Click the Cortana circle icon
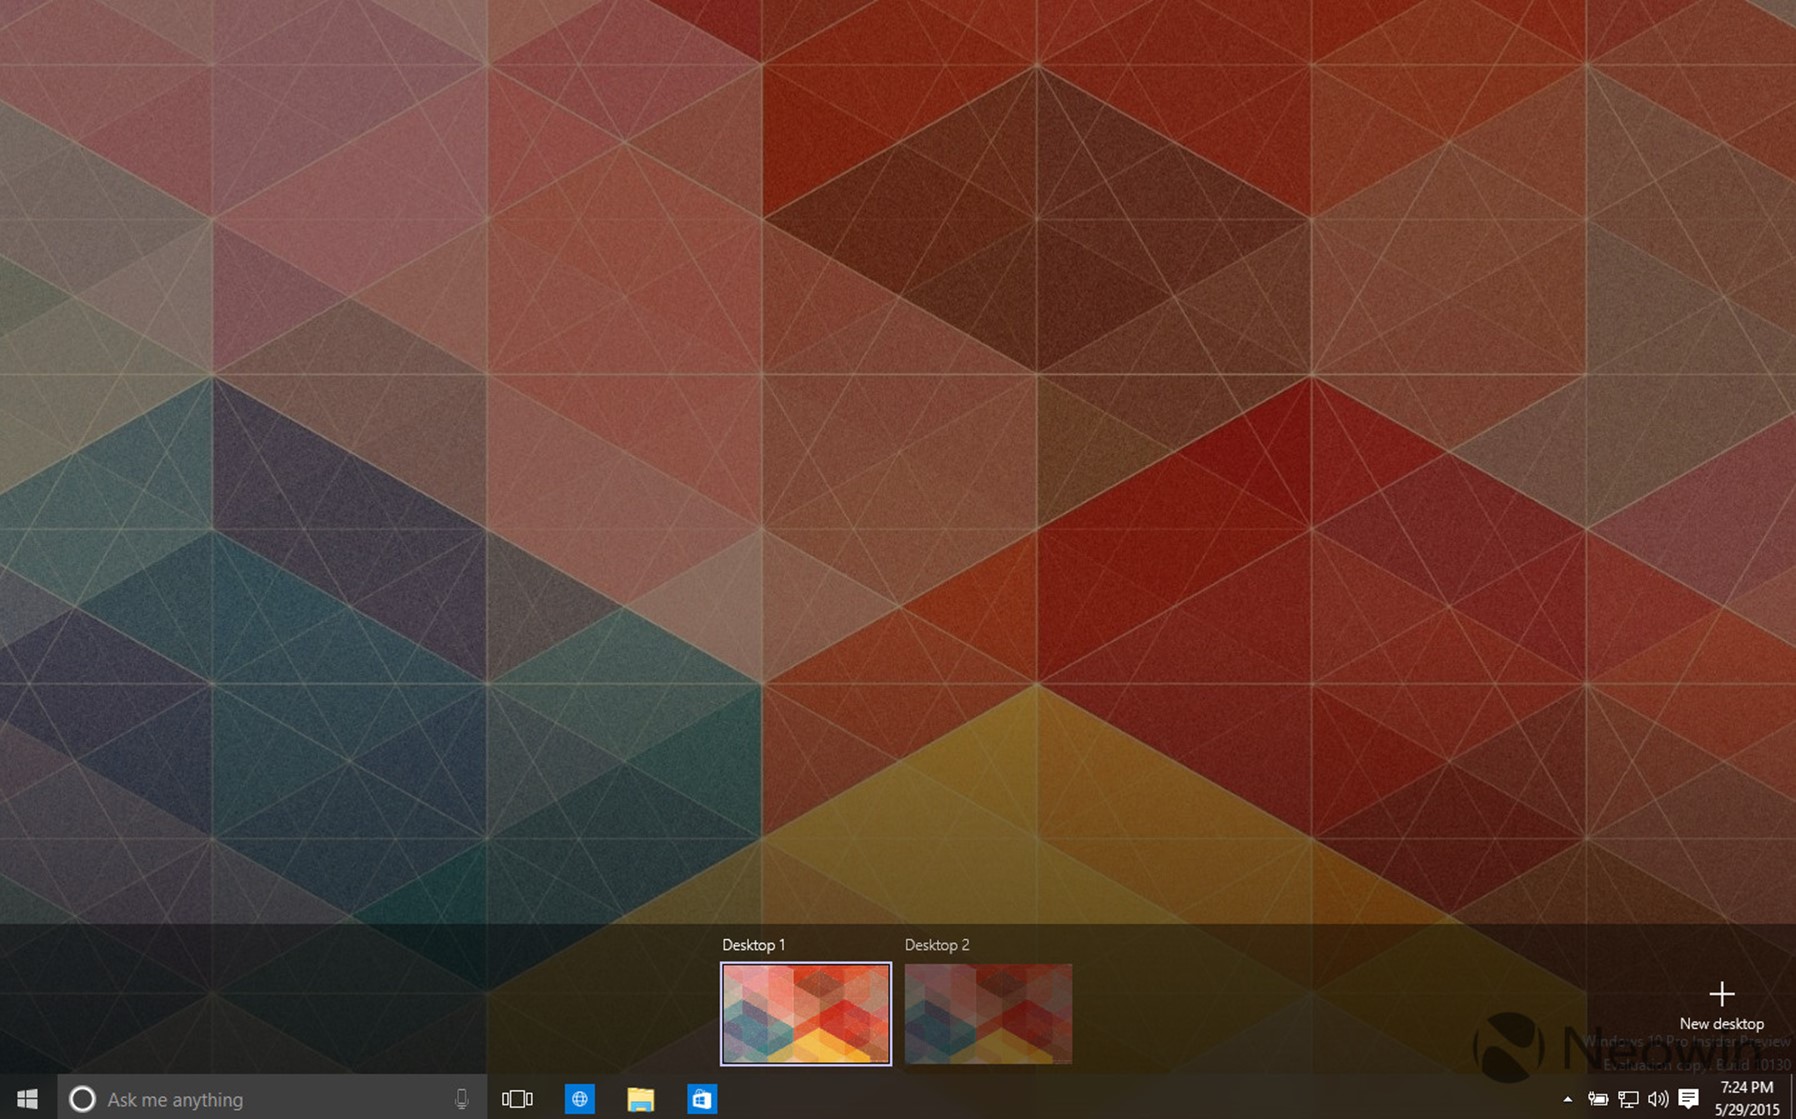The image size is (1796, 1119). pos(82,1099)
